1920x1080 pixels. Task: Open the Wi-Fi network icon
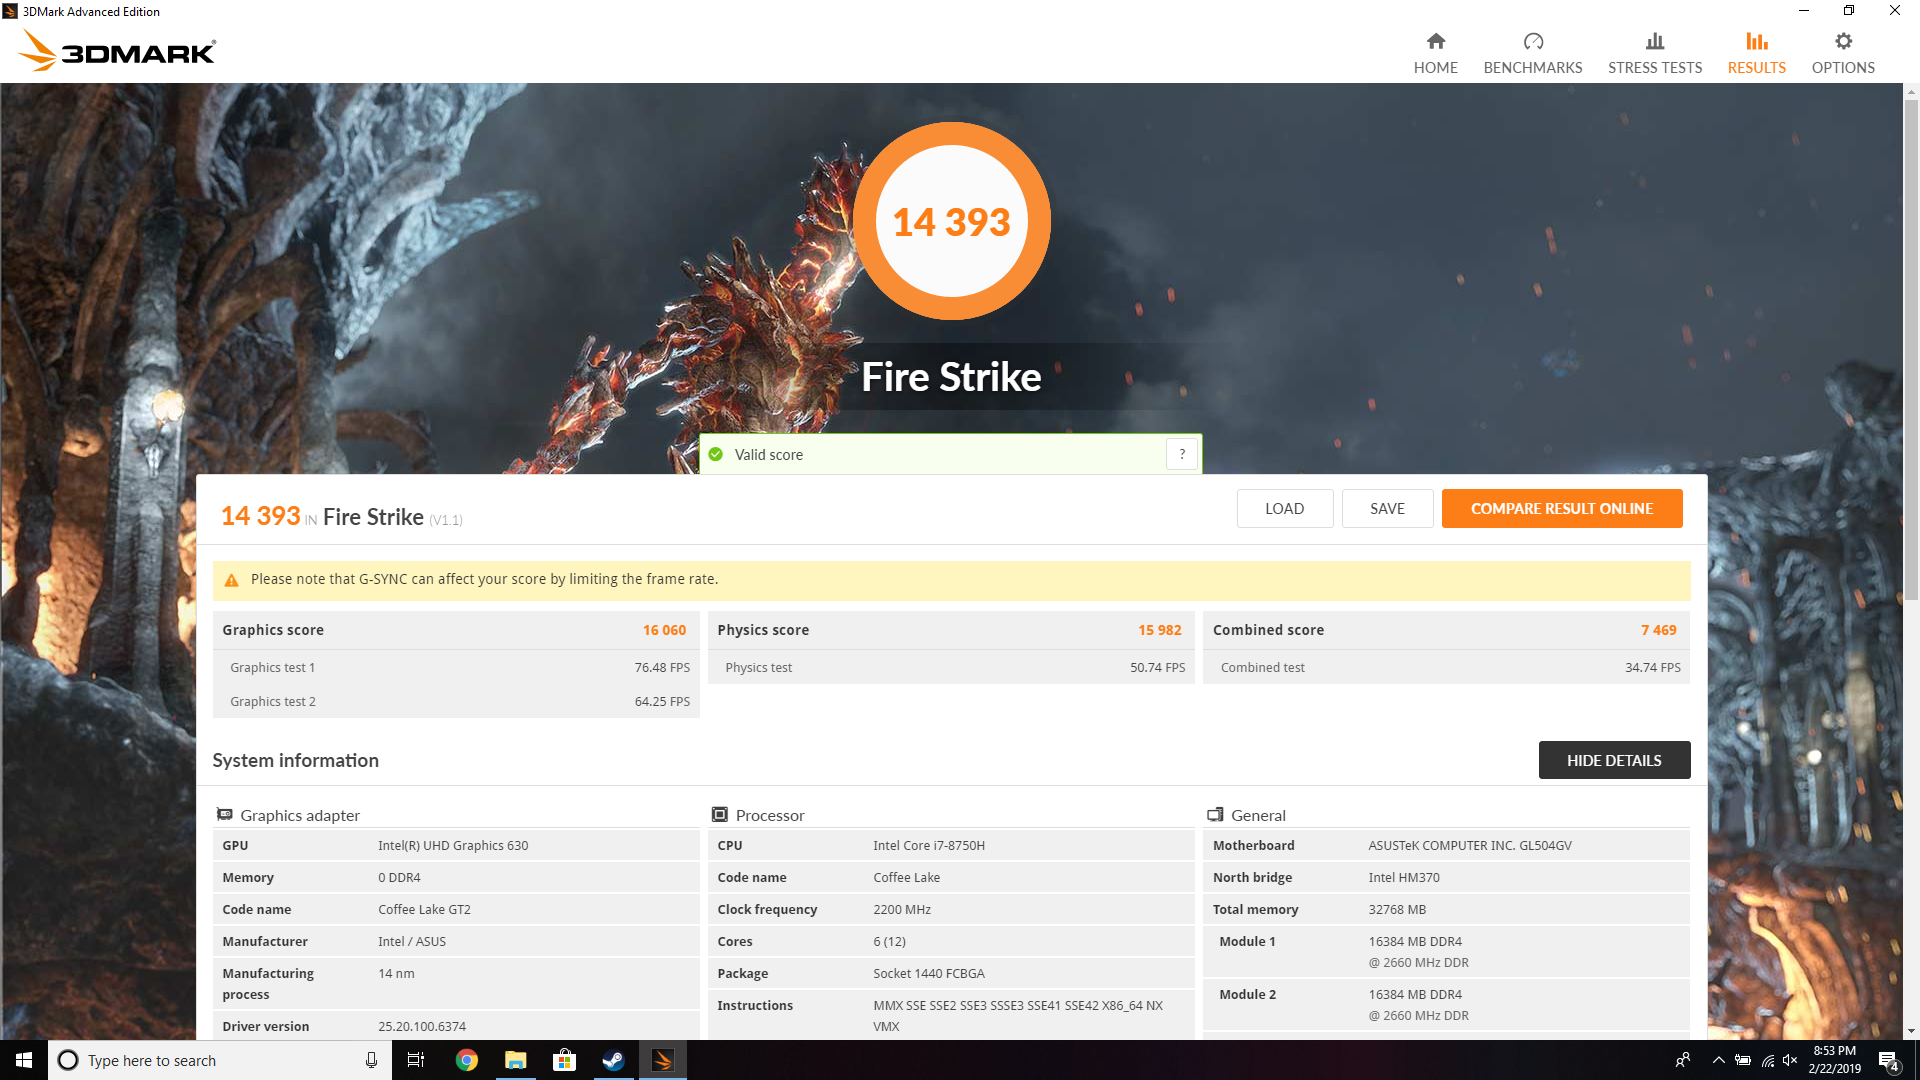pyautogui.click(x=1768, y=1060)
